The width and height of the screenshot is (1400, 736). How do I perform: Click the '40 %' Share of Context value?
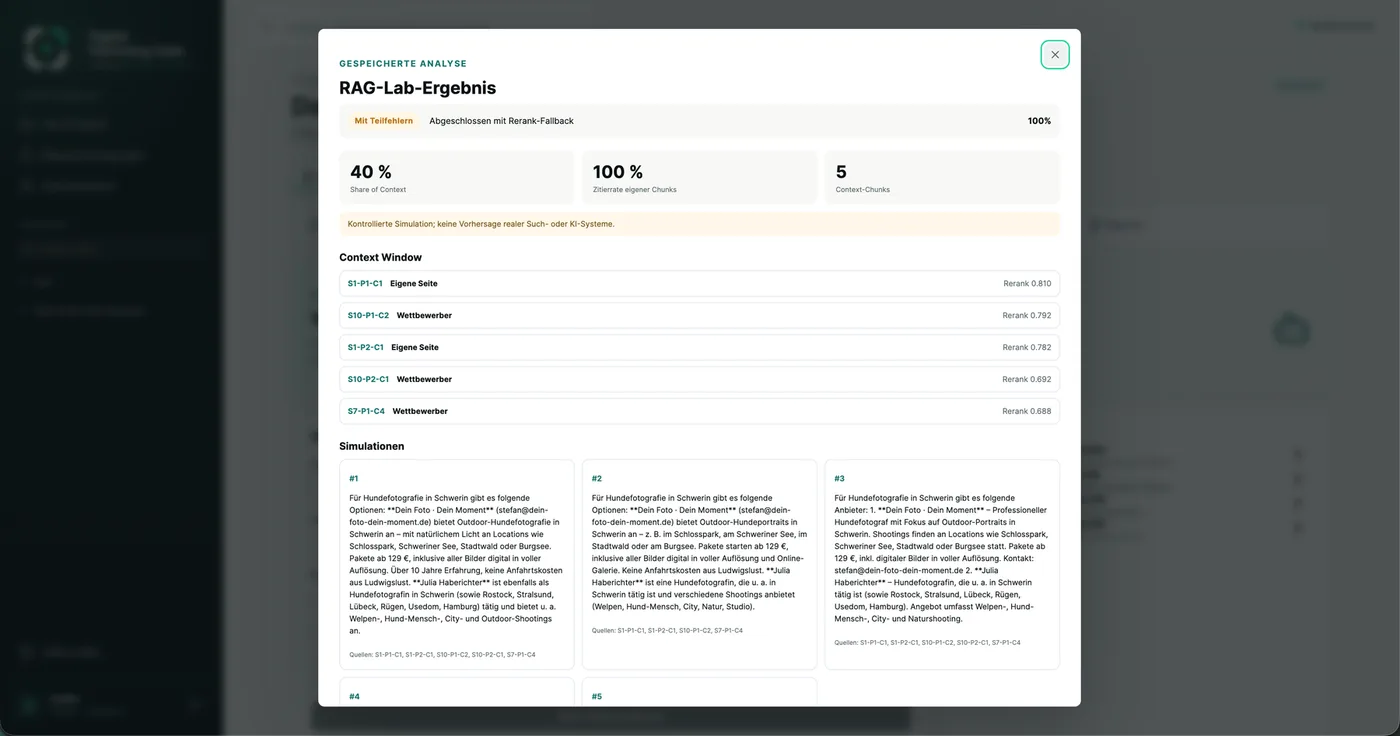coord(371,172)
